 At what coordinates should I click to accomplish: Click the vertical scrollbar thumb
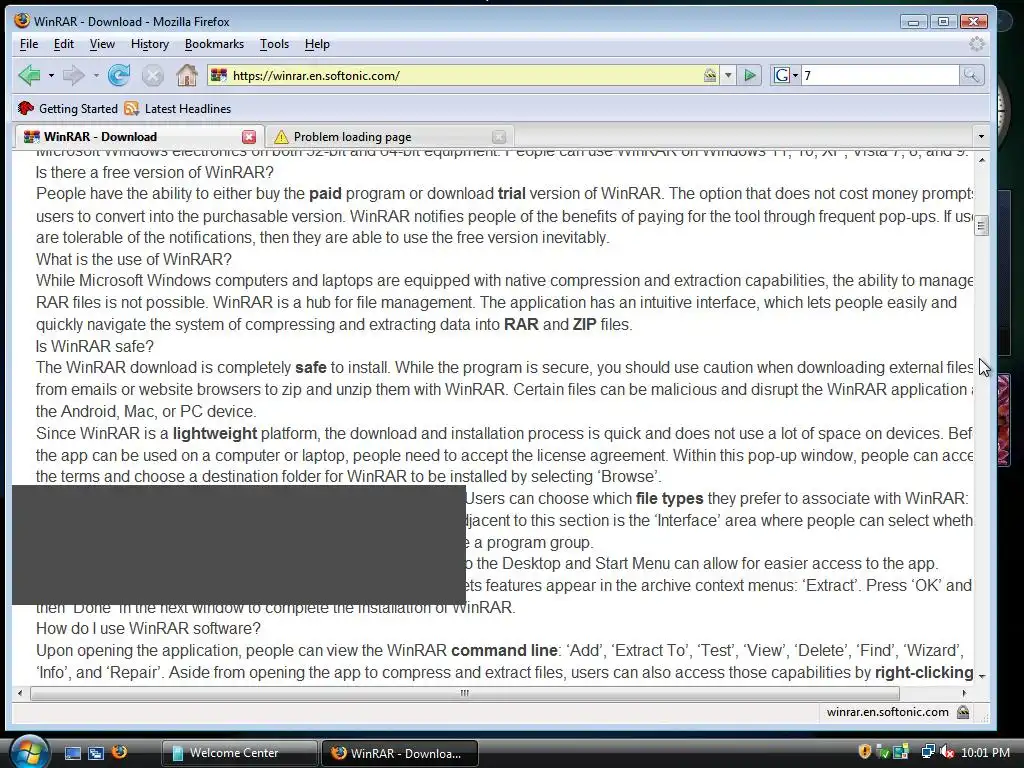tap(981, 226)
